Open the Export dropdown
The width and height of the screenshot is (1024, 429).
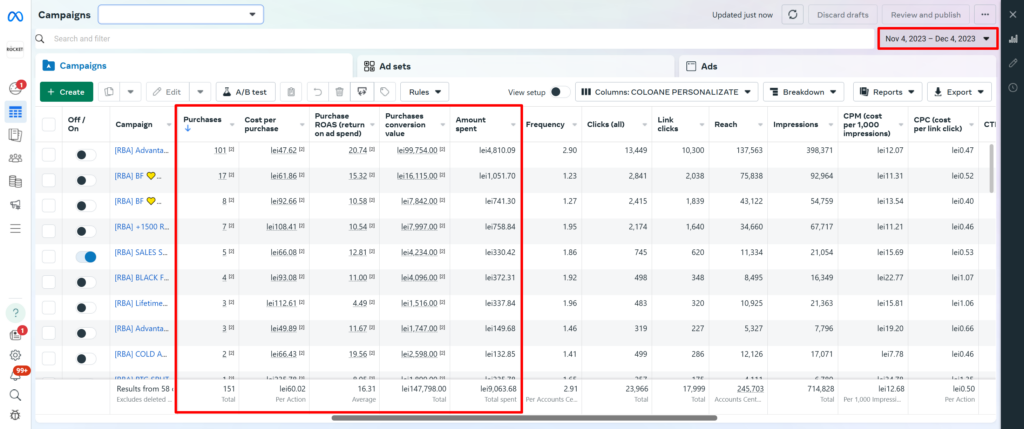[959, 92]
